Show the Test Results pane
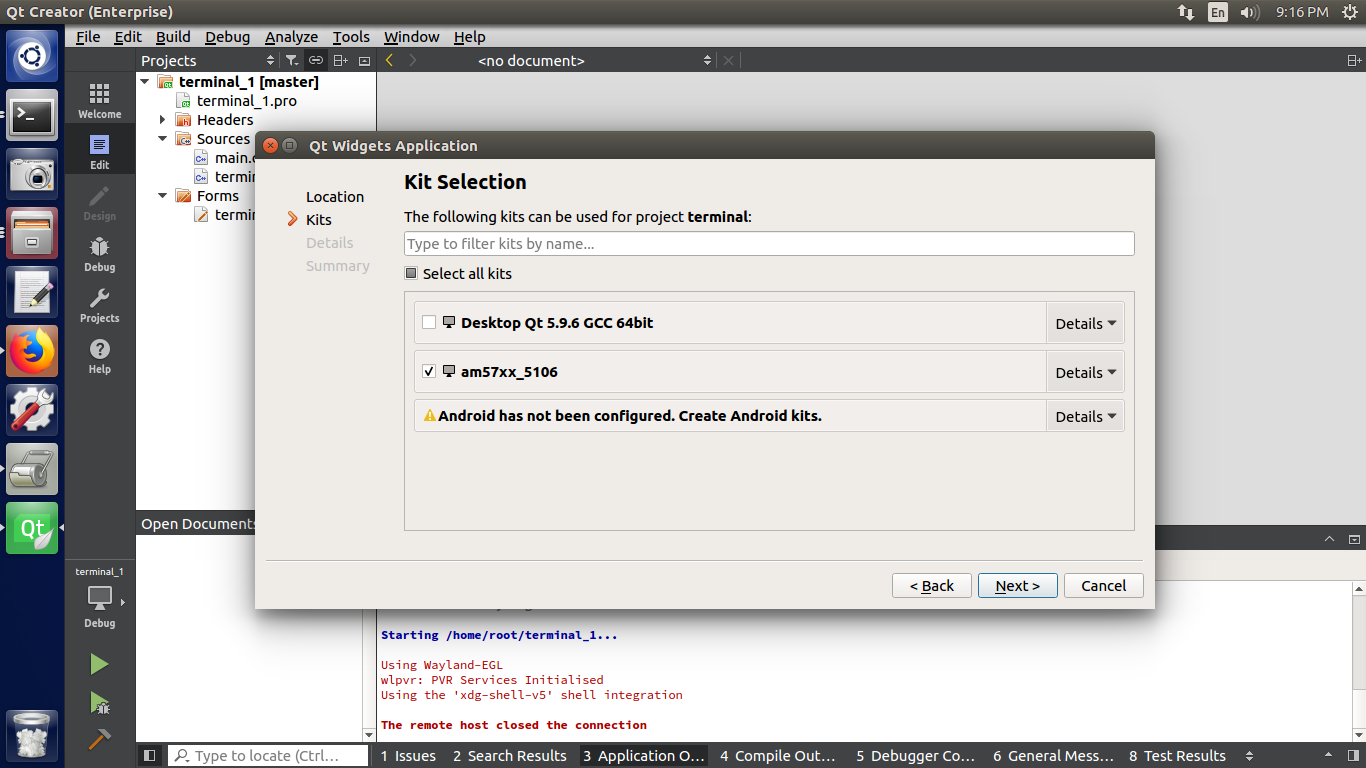Viewport: 1366px width, 768px height. coord(1177,756)
